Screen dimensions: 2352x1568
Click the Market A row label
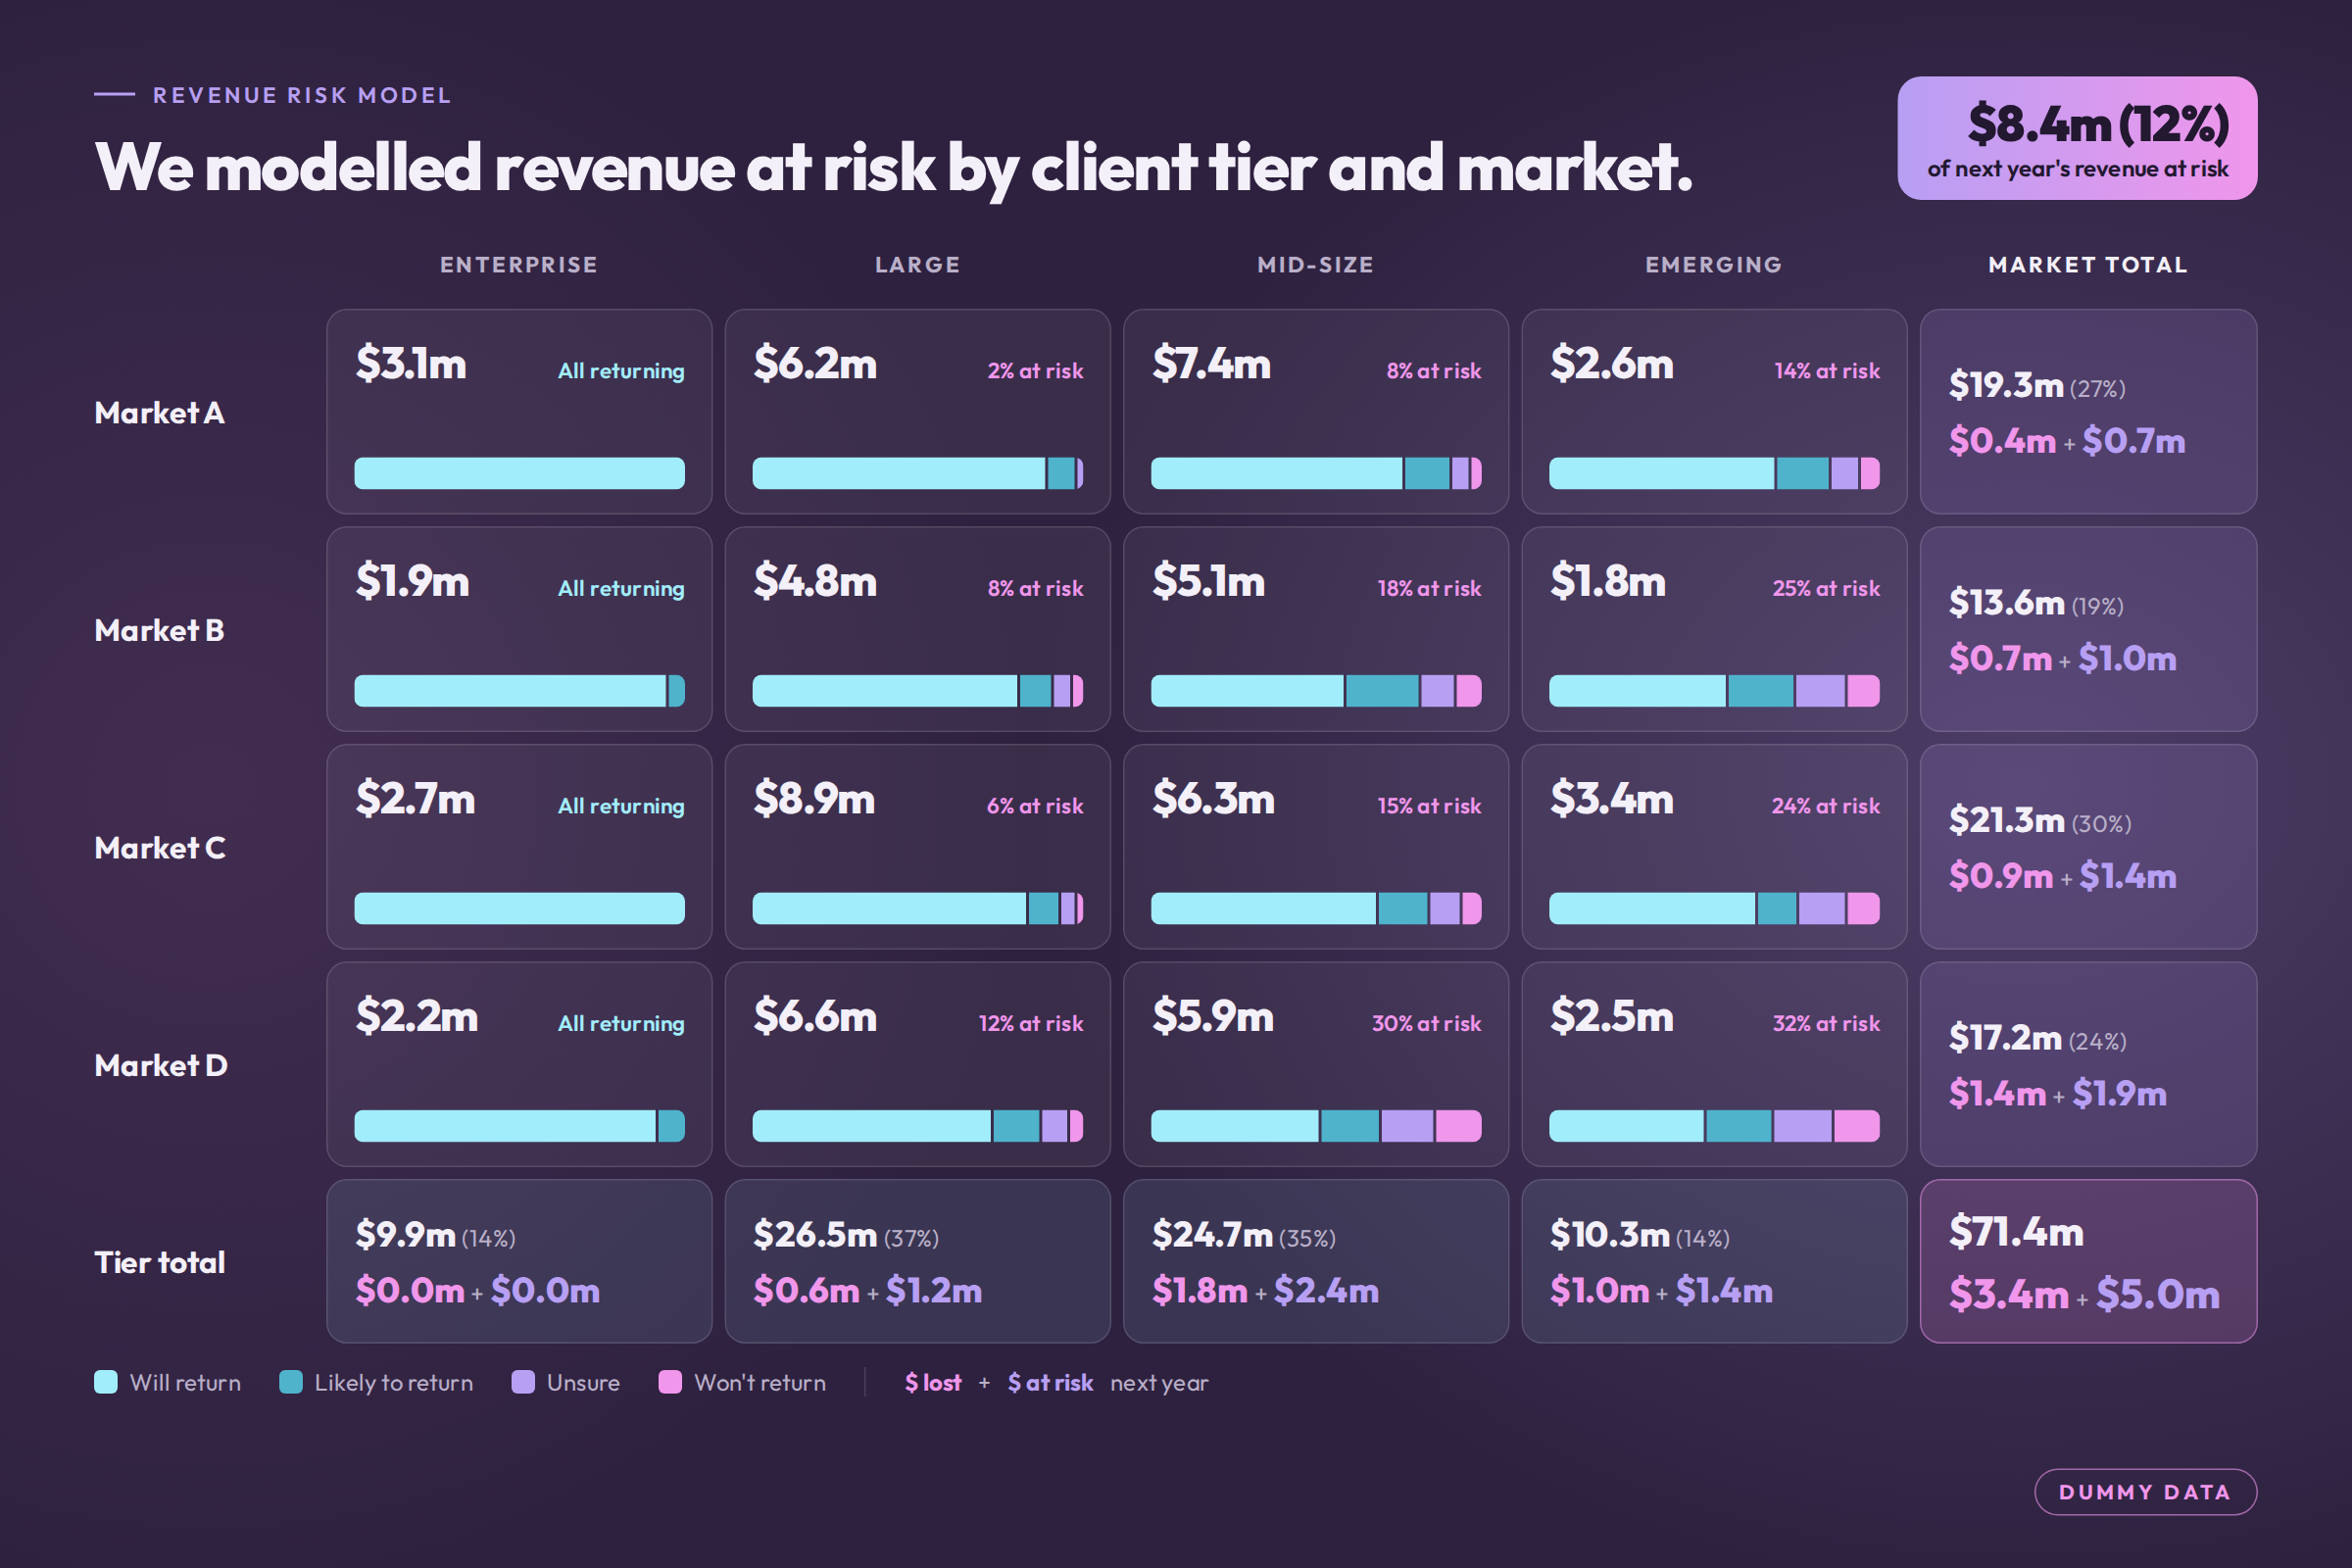click(159, 413)
